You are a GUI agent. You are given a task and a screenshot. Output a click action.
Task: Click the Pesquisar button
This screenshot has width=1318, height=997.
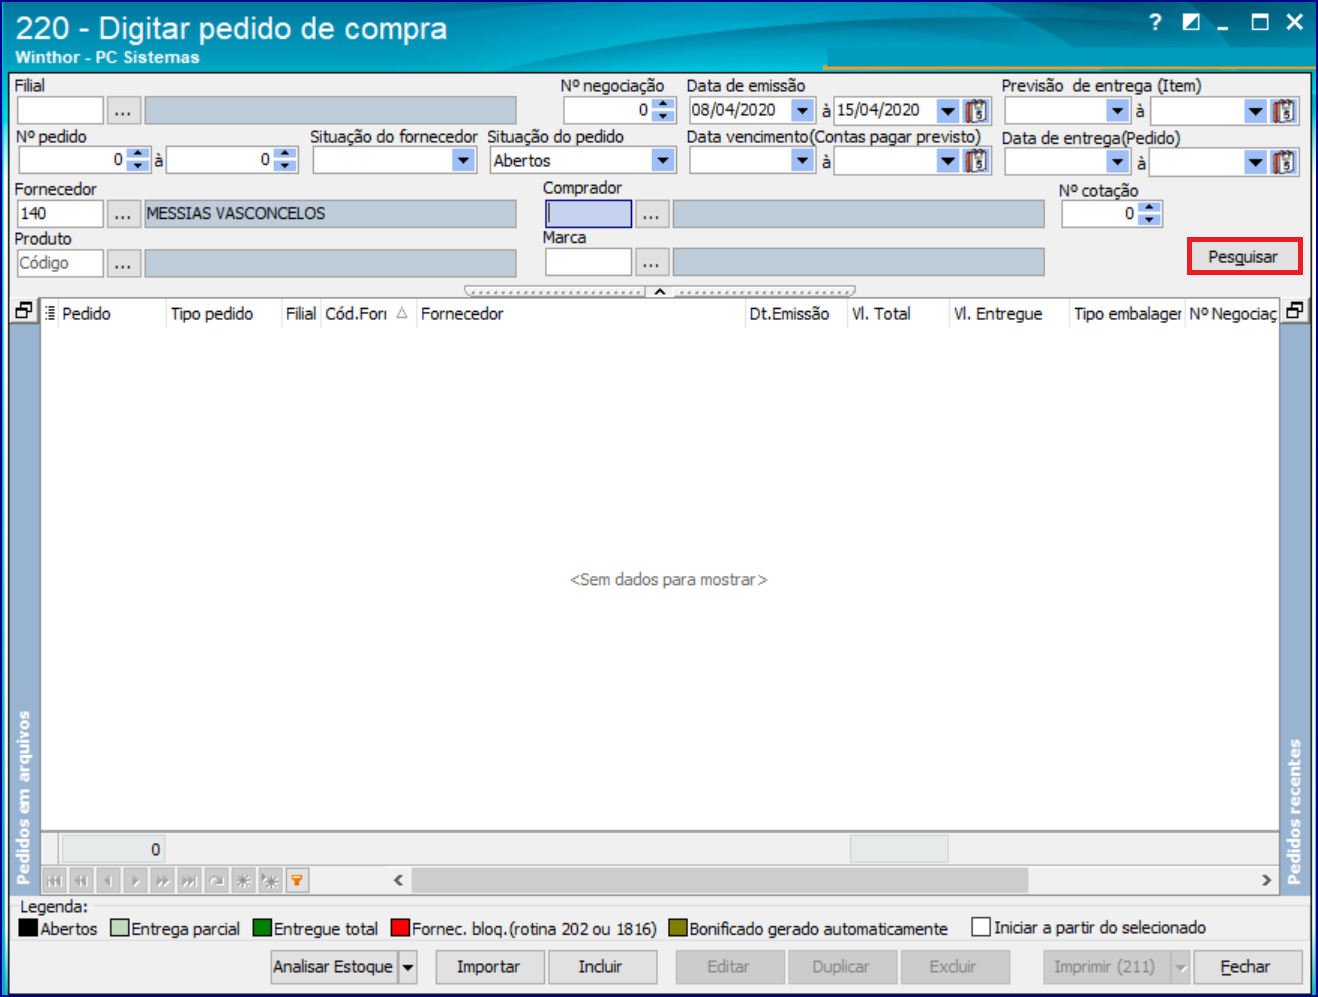1244,257
